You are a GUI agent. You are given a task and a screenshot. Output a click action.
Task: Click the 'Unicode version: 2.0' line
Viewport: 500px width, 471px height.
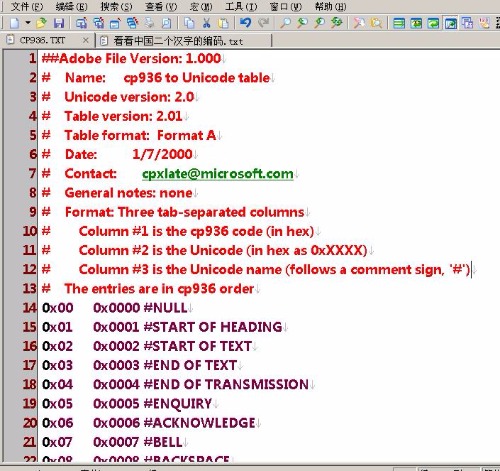click(x=129, y=97)
